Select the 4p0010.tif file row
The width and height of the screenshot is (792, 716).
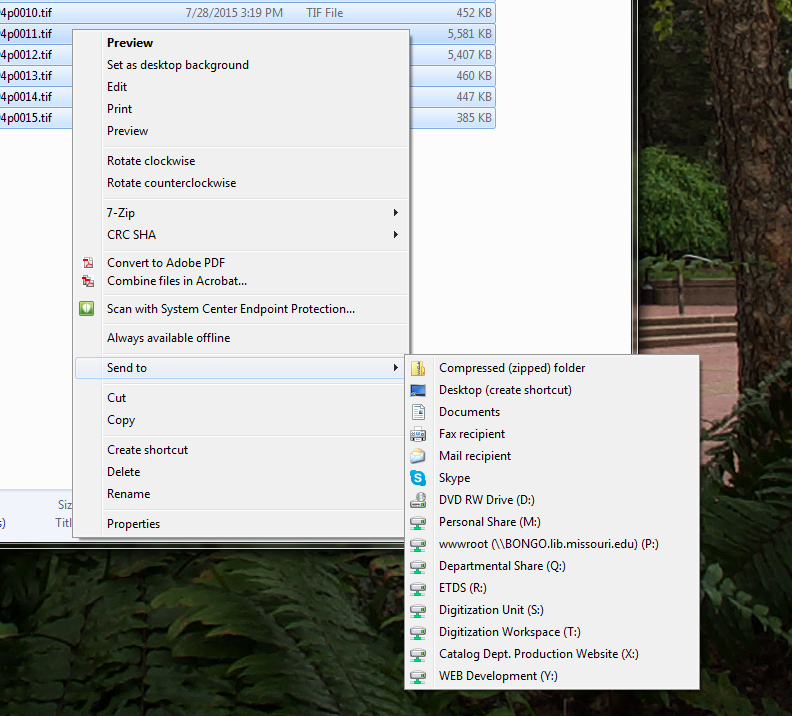tap(150, 12)
